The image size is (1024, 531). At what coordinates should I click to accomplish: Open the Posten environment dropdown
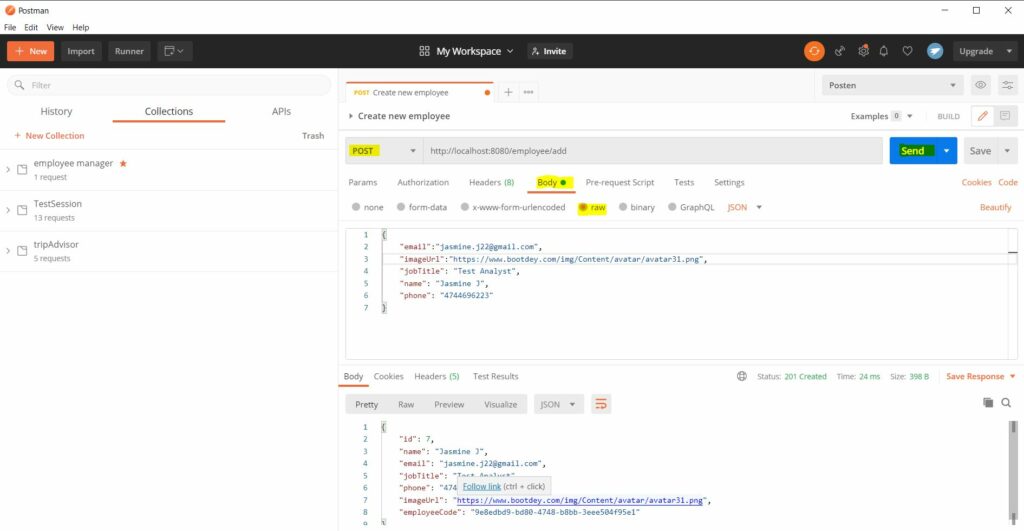pos(891,85)
